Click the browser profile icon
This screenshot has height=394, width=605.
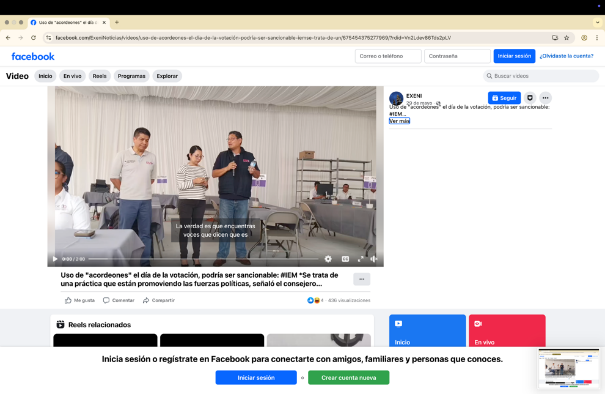[x=584, y=38]
